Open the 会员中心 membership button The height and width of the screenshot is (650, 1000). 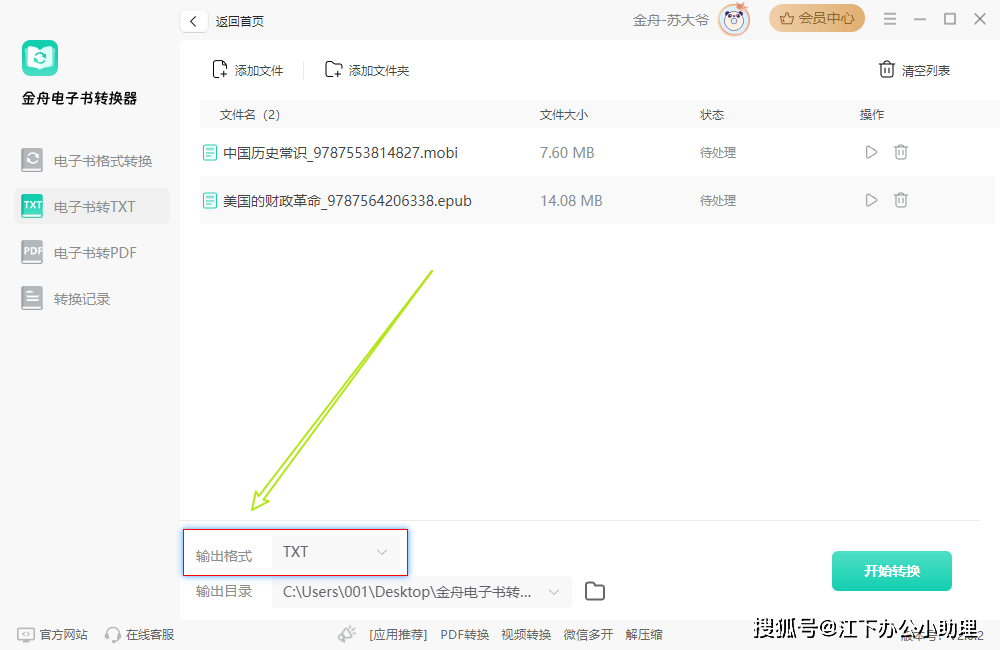tap(816, 18)
